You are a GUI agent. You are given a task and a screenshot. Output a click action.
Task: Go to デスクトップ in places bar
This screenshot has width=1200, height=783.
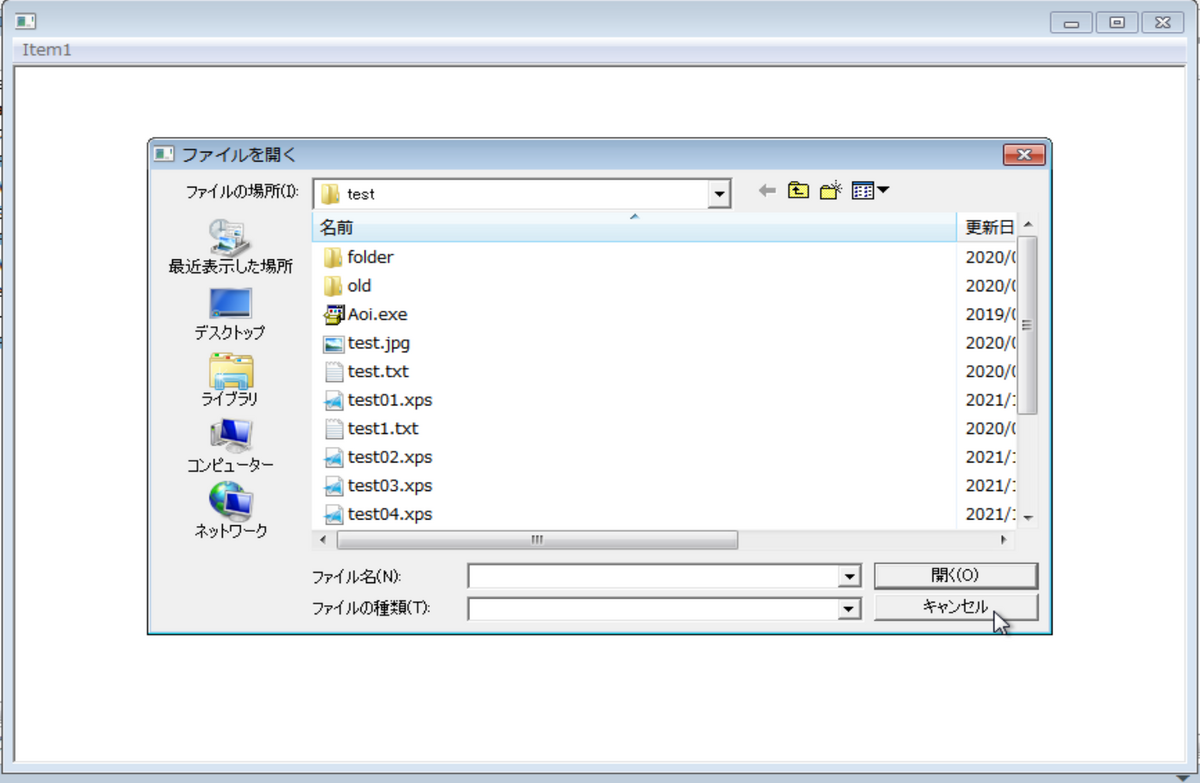pyautogui.click(x=231, y=314)
